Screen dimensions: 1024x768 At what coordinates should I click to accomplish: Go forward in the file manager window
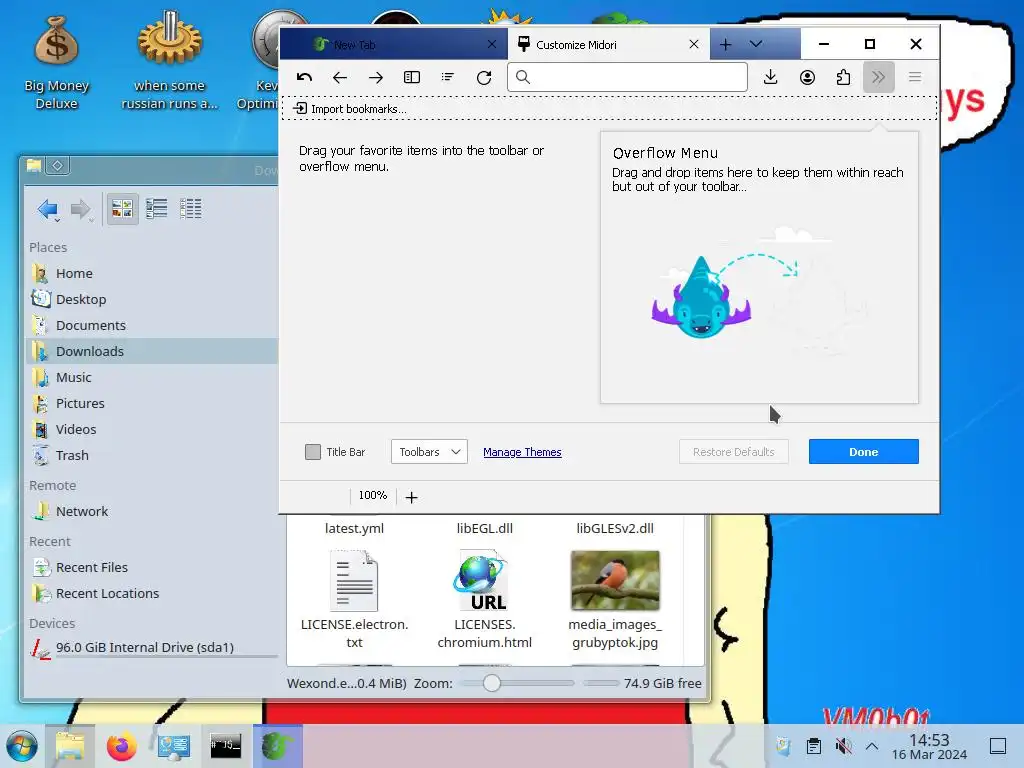tap(81, 209)
